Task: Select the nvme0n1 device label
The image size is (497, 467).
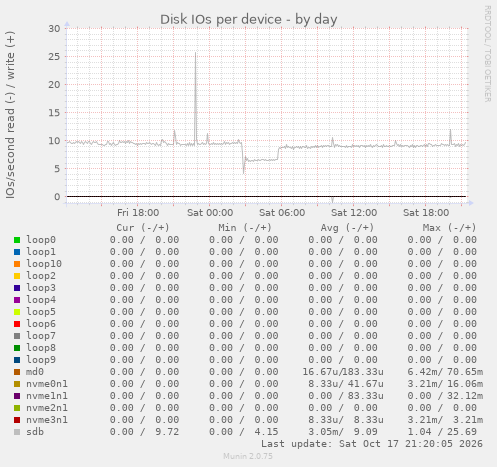Action: click(47, 384)
